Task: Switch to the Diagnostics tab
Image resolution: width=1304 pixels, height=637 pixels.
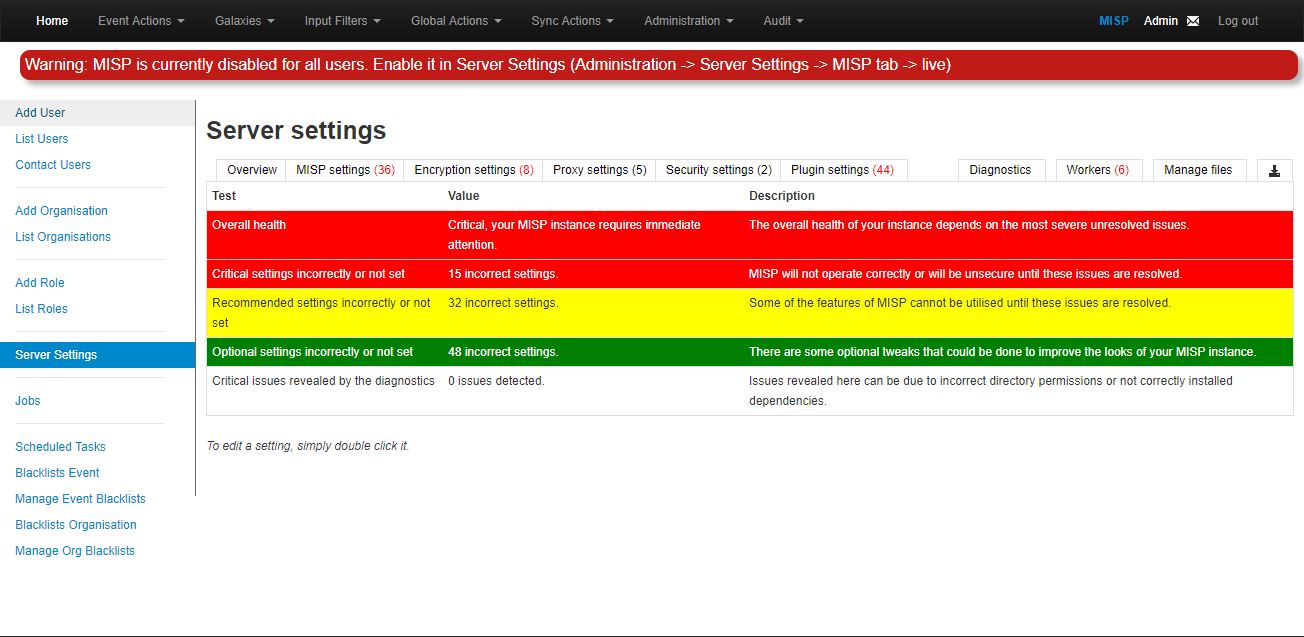Action: [x=1000, y=169]
